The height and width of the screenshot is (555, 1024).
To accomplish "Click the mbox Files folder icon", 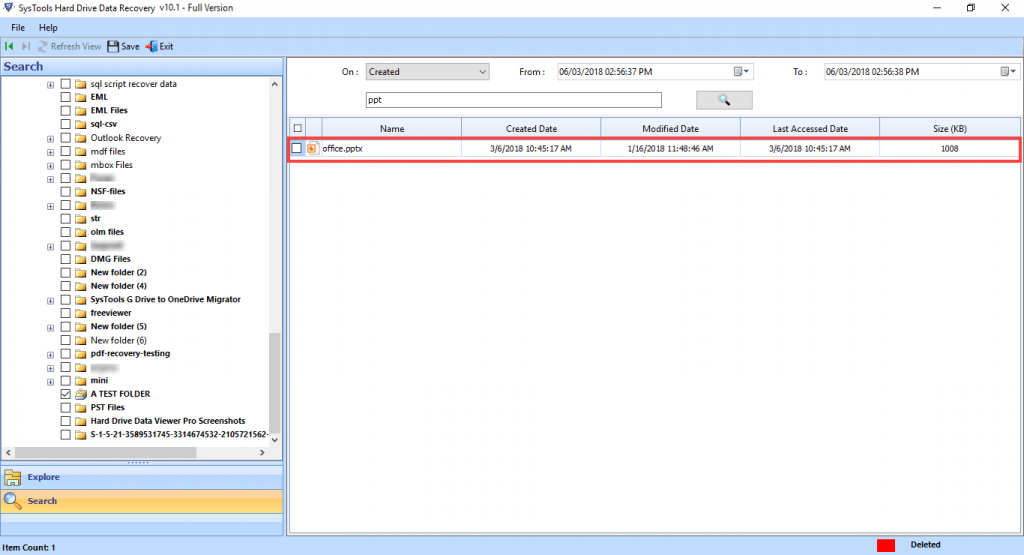I will 81,165.
